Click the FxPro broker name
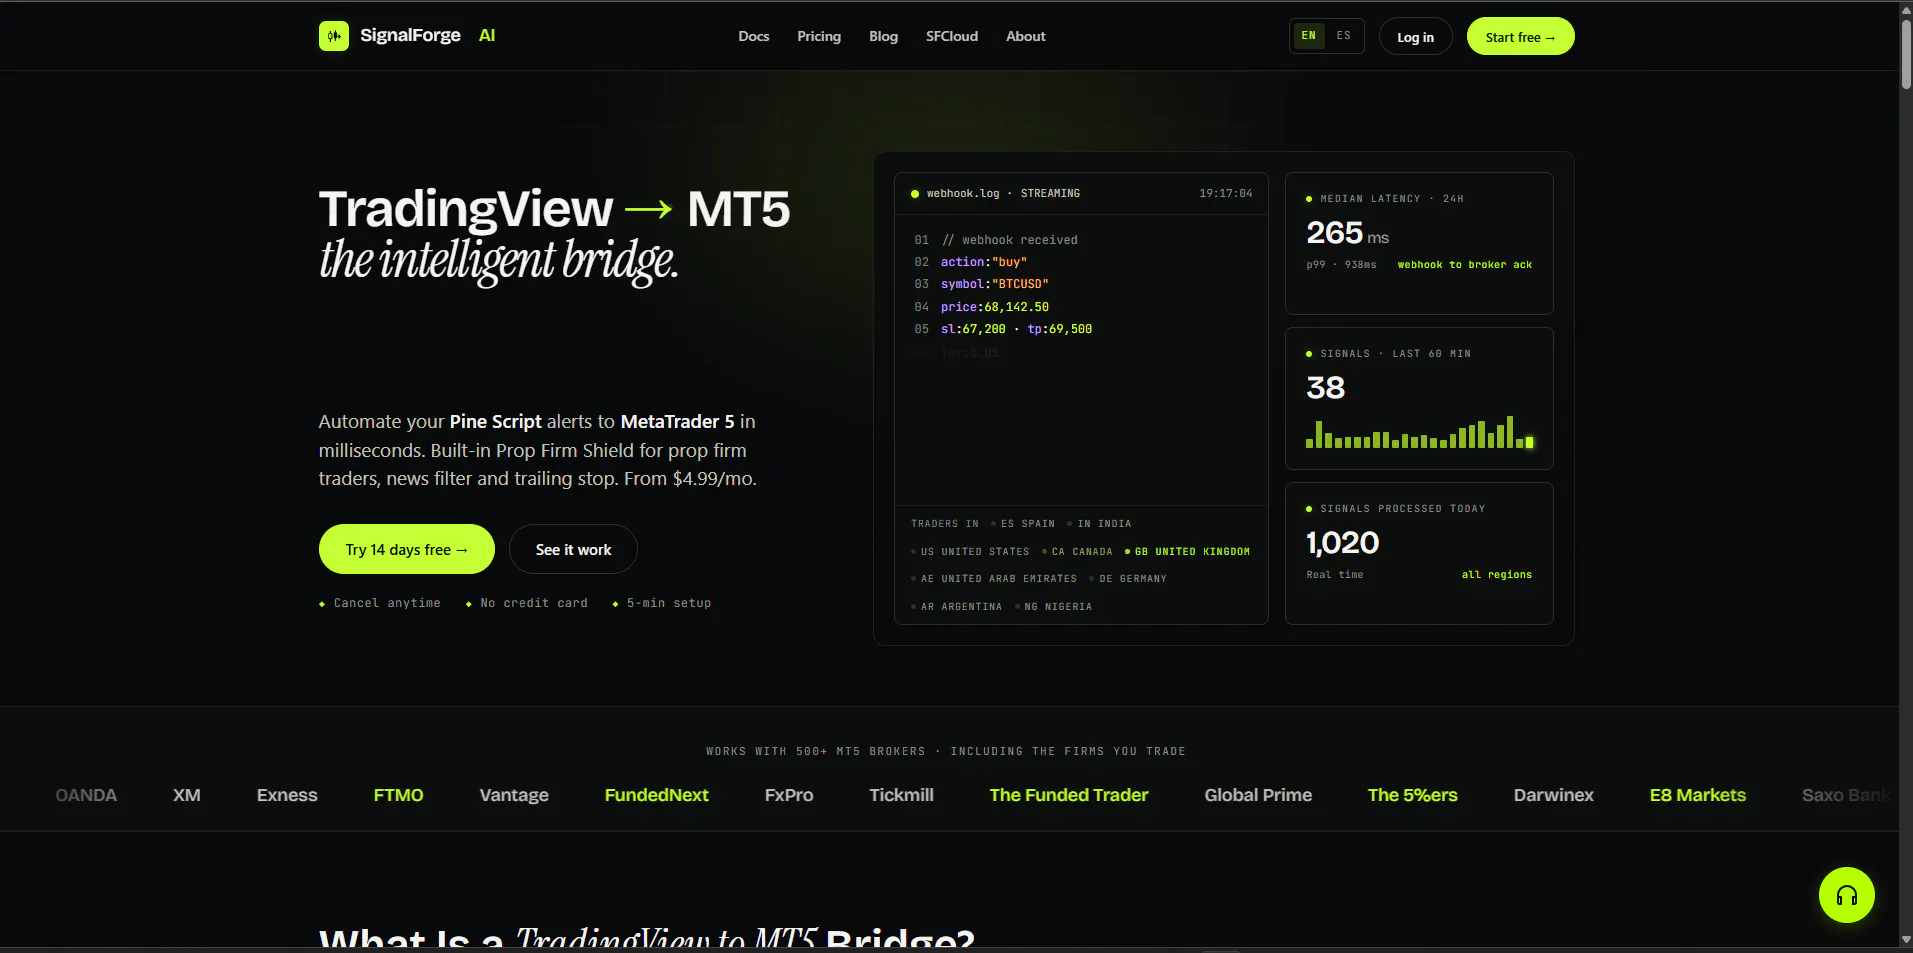This screenshot has width=1913, height=953. pyautogui.click(x=789, y=795)
